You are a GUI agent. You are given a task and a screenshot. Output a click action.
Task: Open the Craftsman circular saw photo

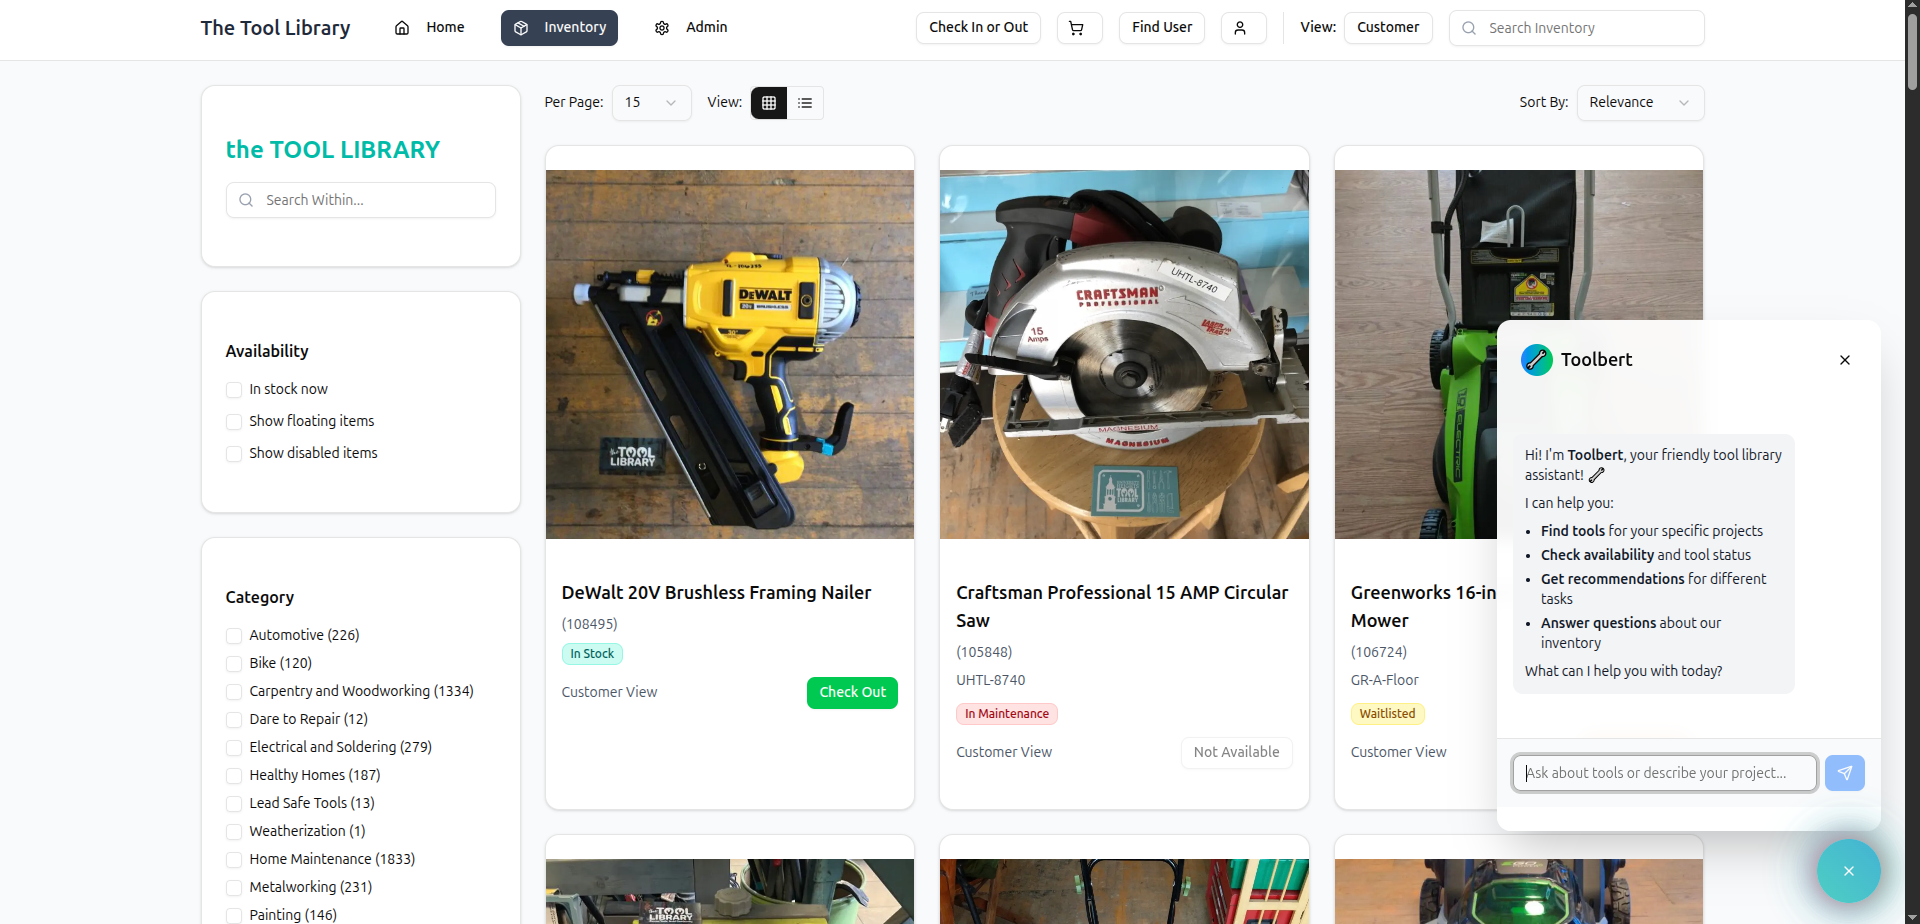1124,354
